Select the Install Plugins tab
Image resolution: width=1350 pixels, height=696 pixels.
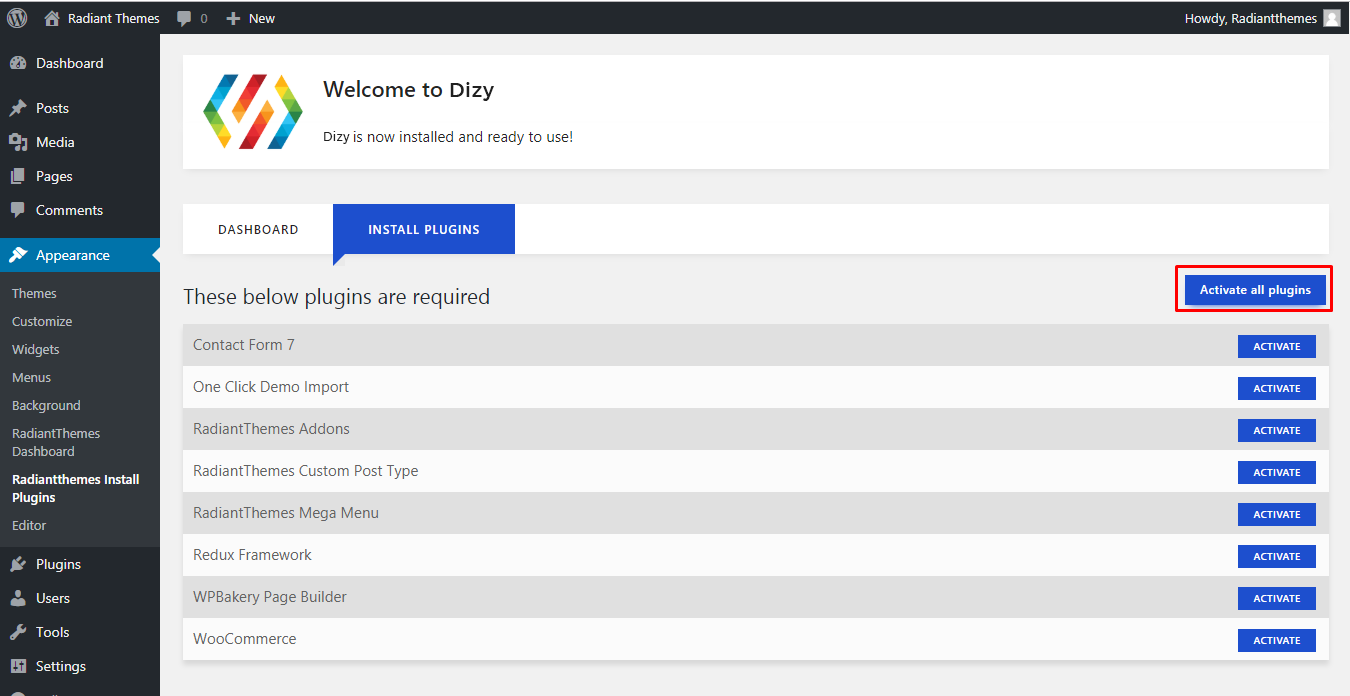coord(424,229)
